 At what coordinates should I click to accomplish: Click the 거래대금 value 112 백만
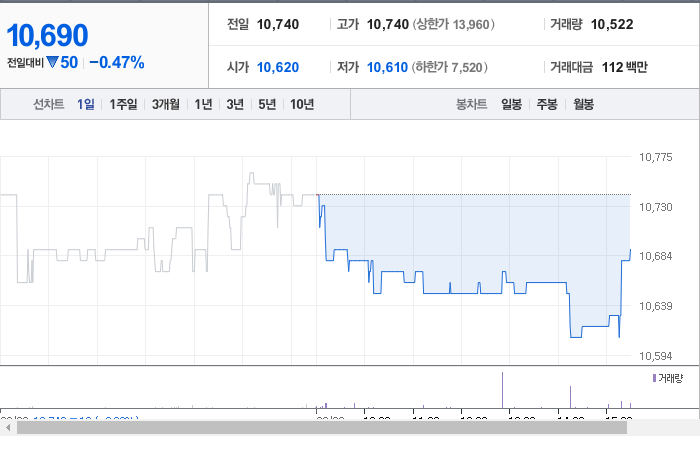click(x=625, y=67)
